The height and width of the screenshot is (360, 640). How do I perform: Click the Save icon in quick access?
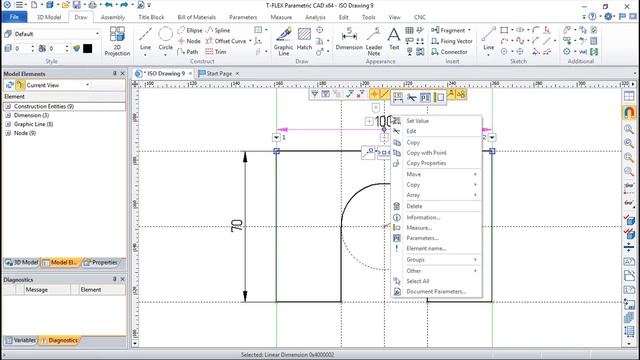(76, 5)
